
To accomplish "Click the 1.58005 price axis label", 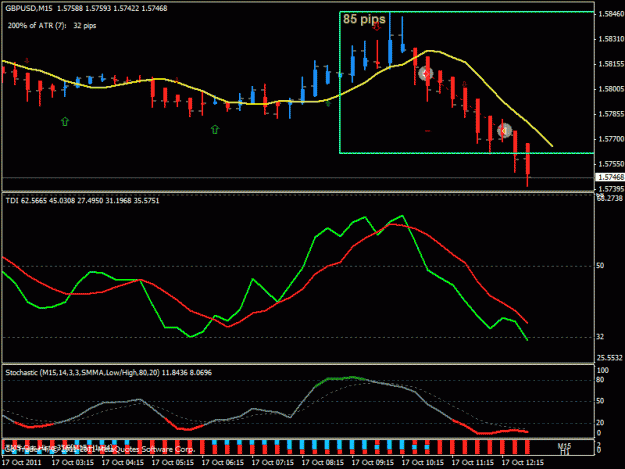I will (x=611, y=89).
